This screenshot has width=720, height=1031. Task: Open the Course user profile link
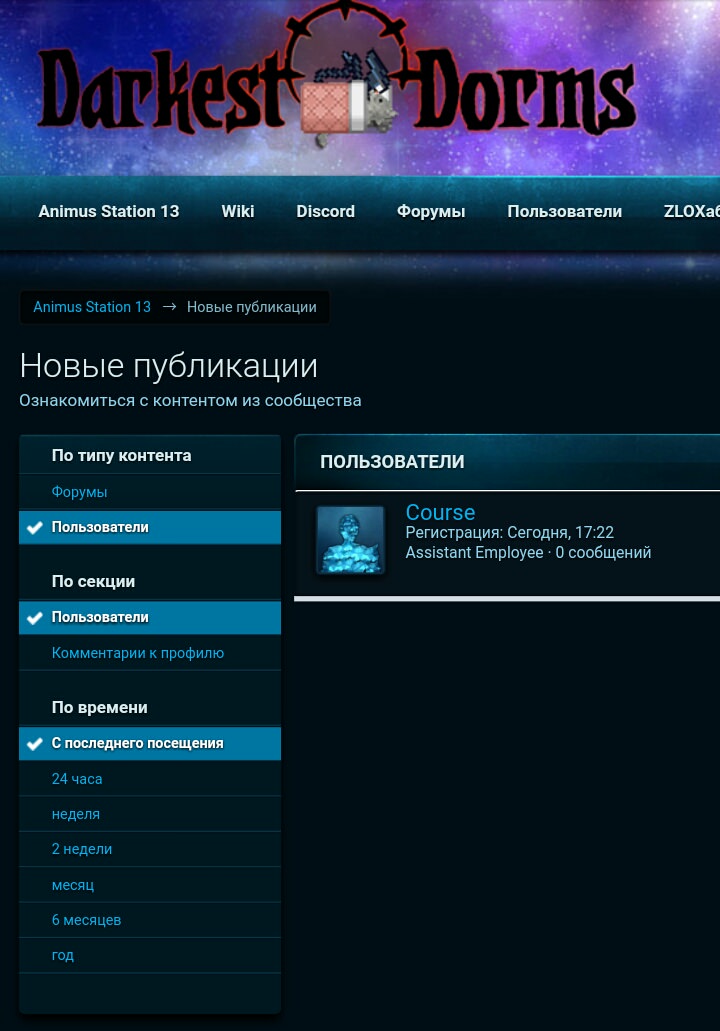point(440,512)
